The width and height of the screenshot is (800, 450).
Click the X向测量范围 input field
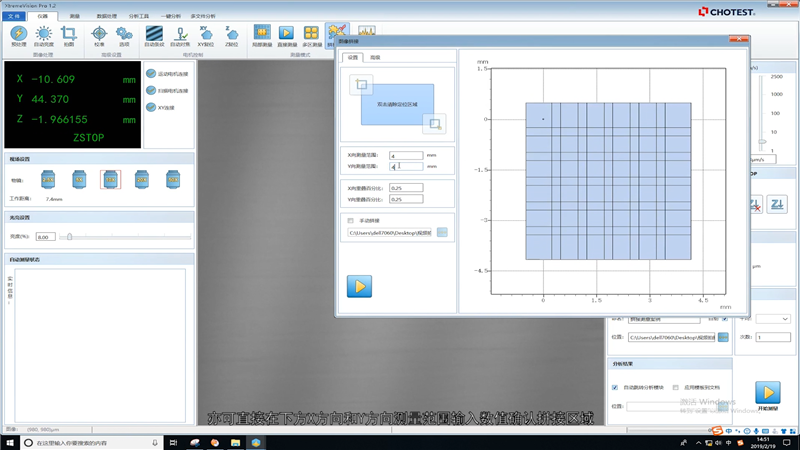[405, 156]
